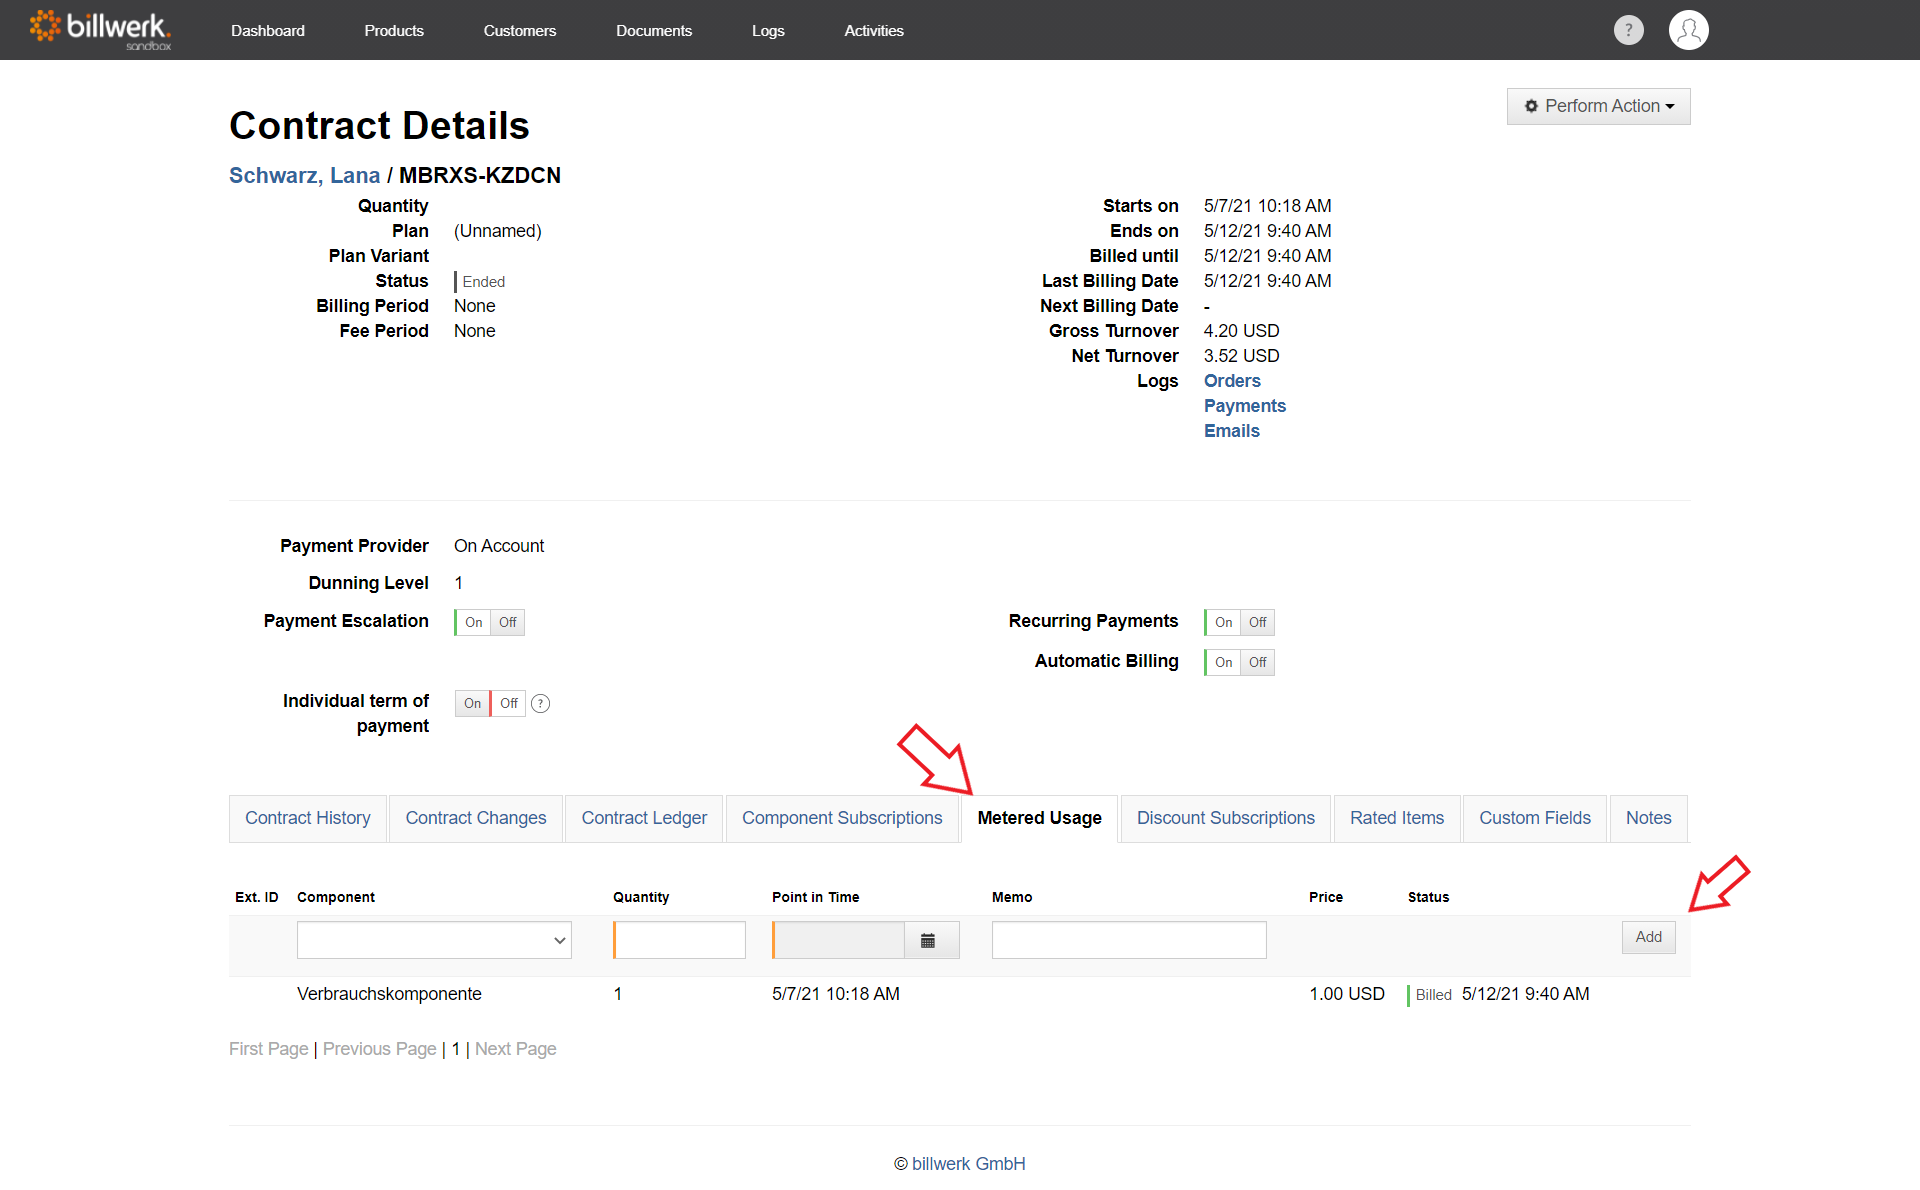Image resolution: width=1920 pixels, height=1190 pixels.
Task: Go to First Page
Action: tap(269, 1049)
